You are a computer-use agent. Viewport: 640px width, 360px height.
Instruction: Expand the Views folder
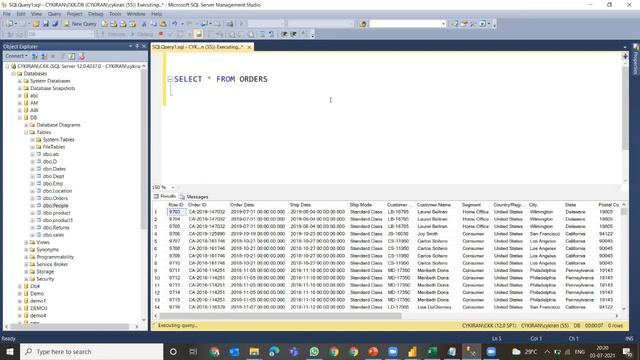point(26,242)
